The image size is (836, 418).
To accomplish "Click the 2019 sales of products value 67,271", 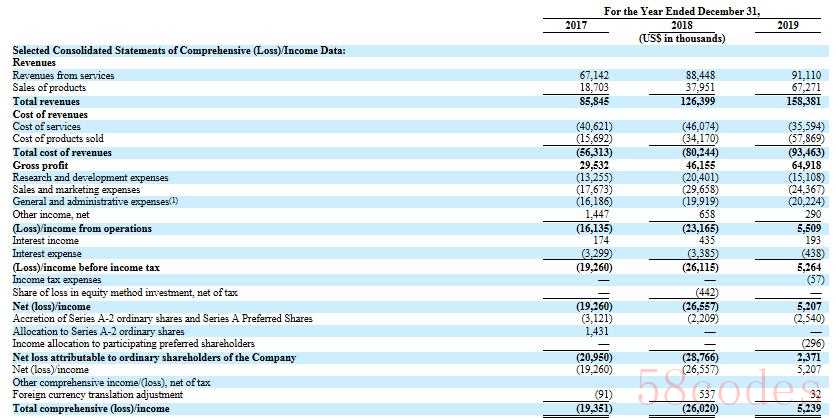I will (807, 88).
